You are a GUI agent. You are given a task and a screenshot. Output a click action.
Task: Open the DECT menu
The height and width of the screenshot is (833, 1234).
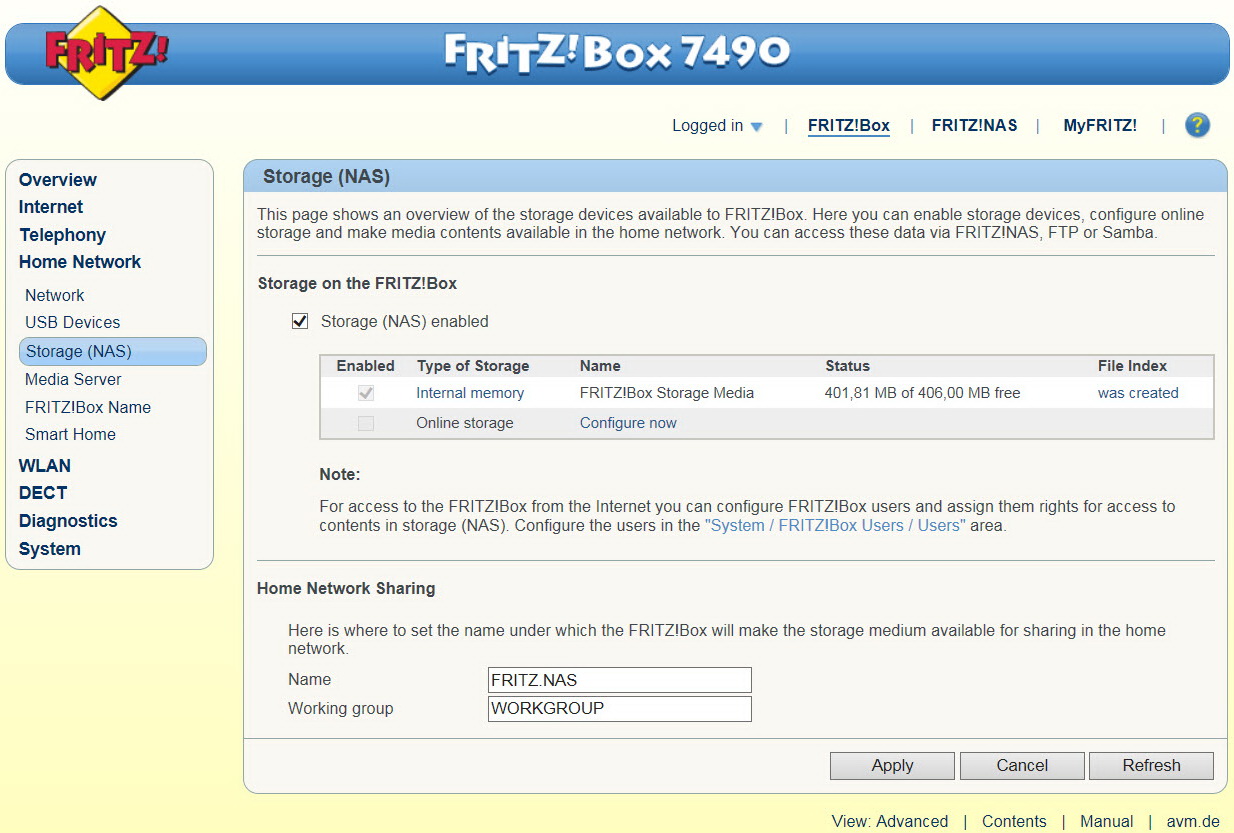tap(43, 493)
